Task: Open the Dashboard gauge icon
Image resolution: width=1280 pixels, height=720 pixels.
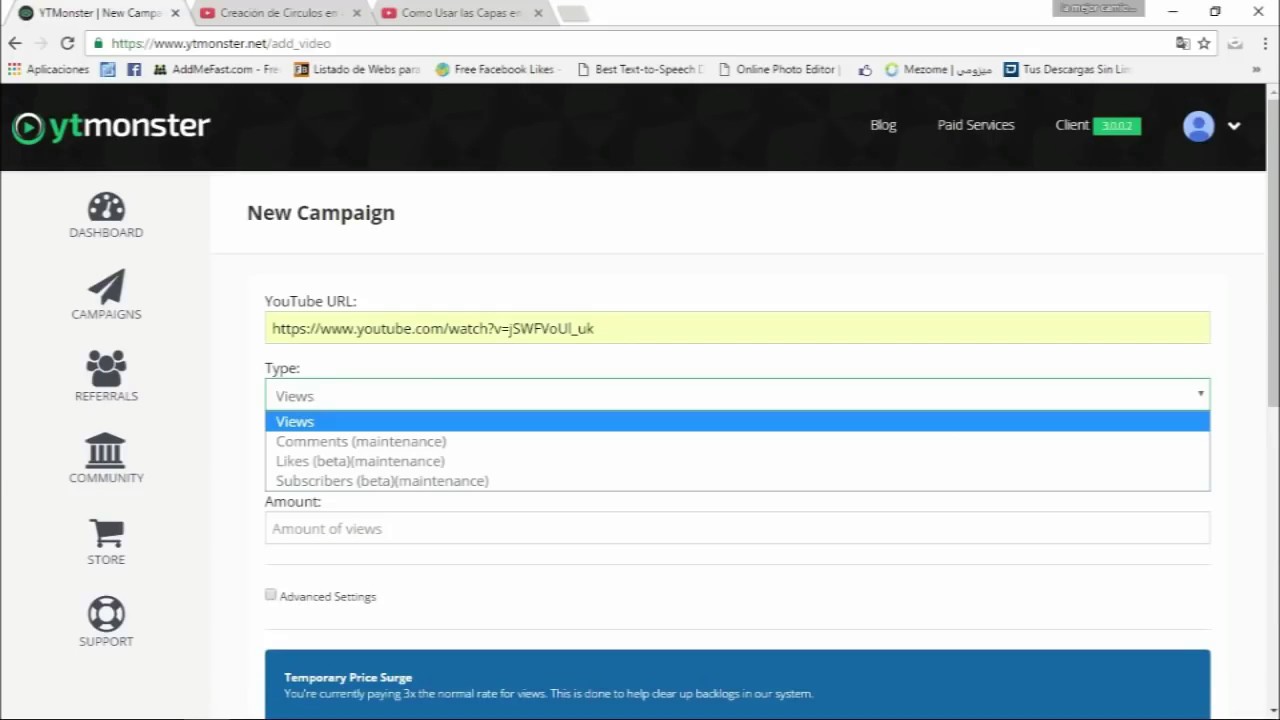Action: 106,207
